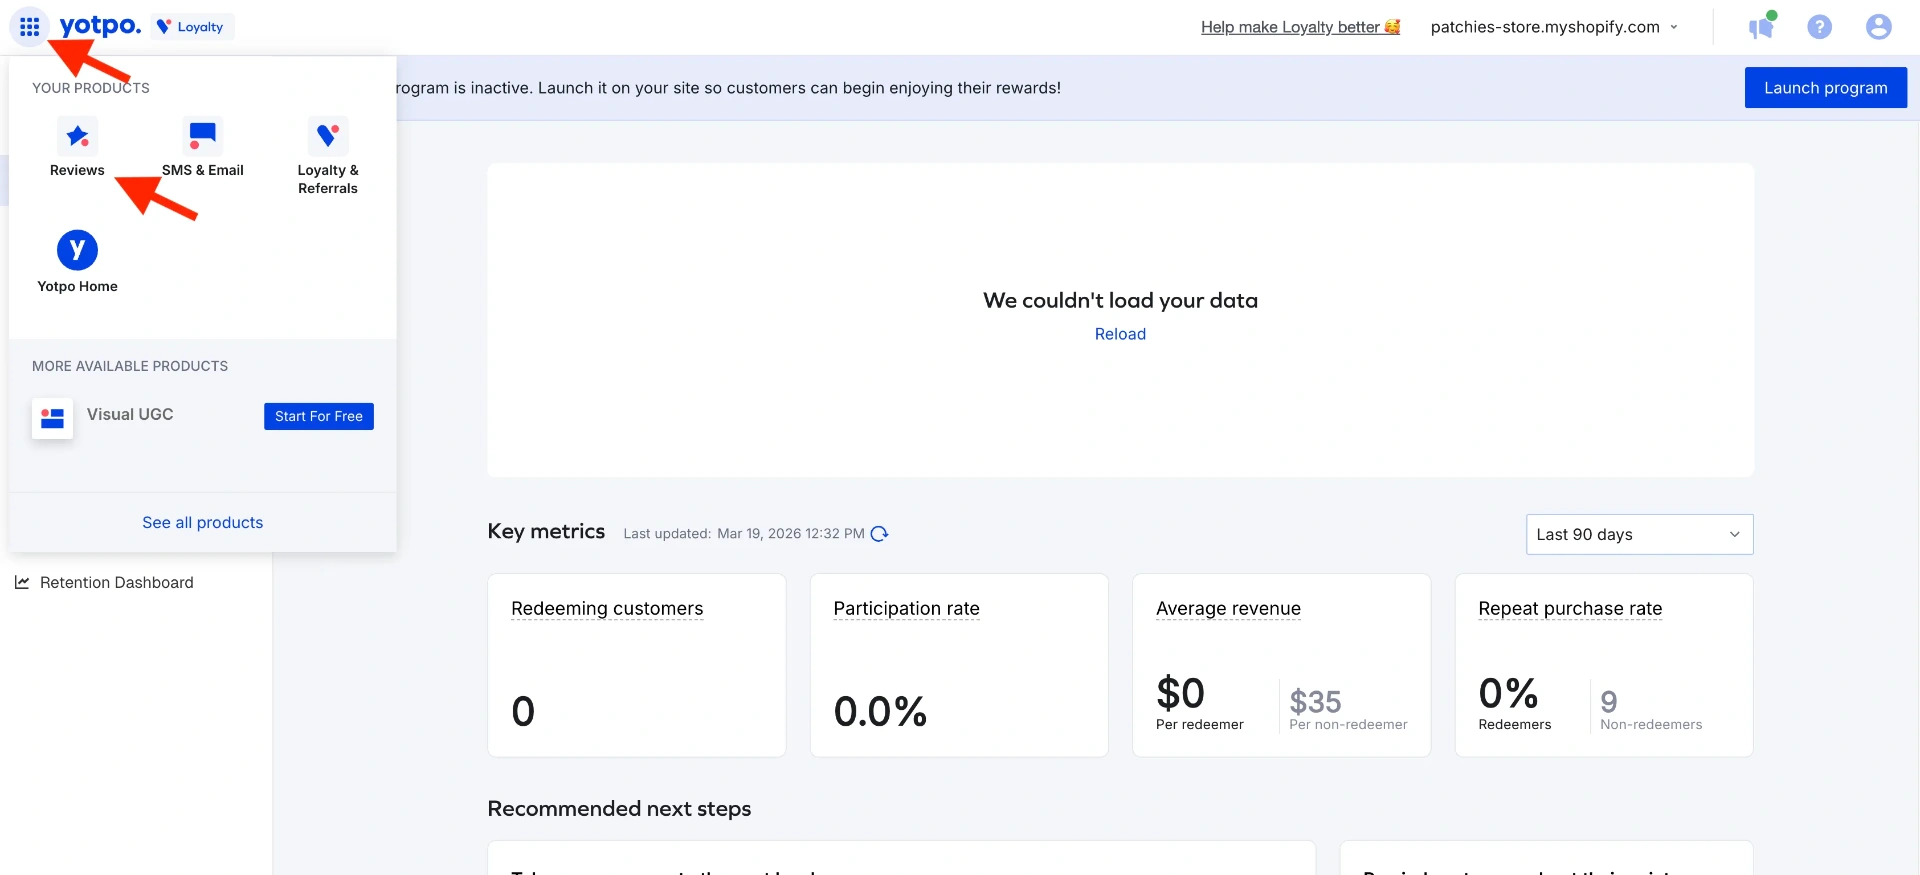
Task: Click the $0 per redeemer value
Action: (x=1180, y=693)
